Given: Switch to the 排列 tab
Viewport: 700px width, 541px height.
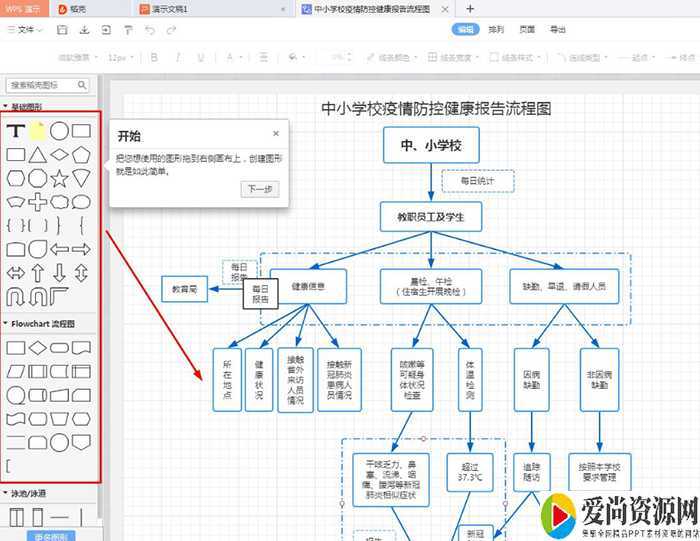Looking at the screenshot, I should pyautogui.click(x=496, y=30).
